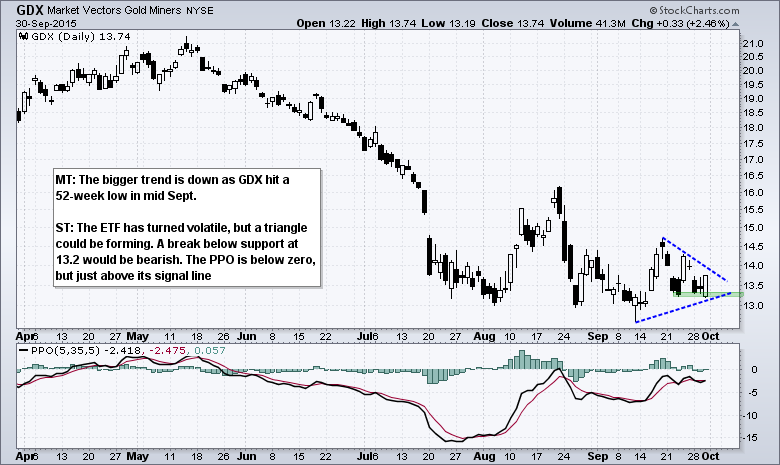Image resolution: width=780 pixels, height=465 pixels.
Task: Click the Aug label under the PPO panel
Action: [484, 456]
